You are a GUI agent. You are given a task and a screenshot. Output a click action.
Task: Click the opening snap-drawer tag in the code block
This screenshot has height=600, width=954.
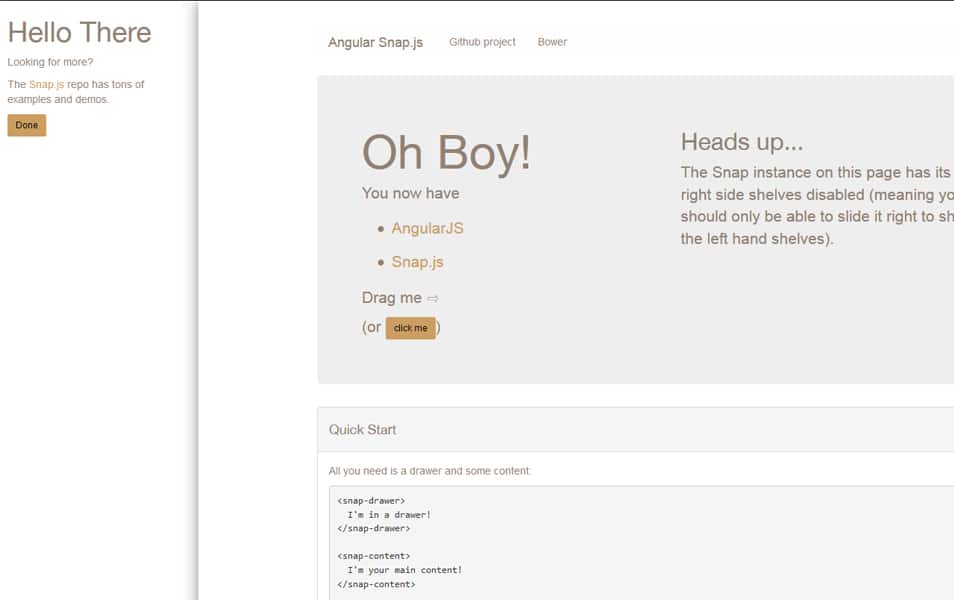[371, 500]
